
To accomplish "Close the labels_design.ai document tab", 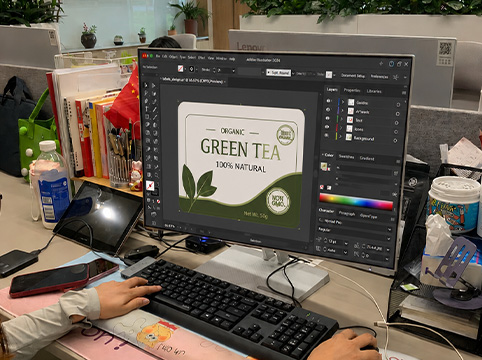I will [x=225, y=82].
